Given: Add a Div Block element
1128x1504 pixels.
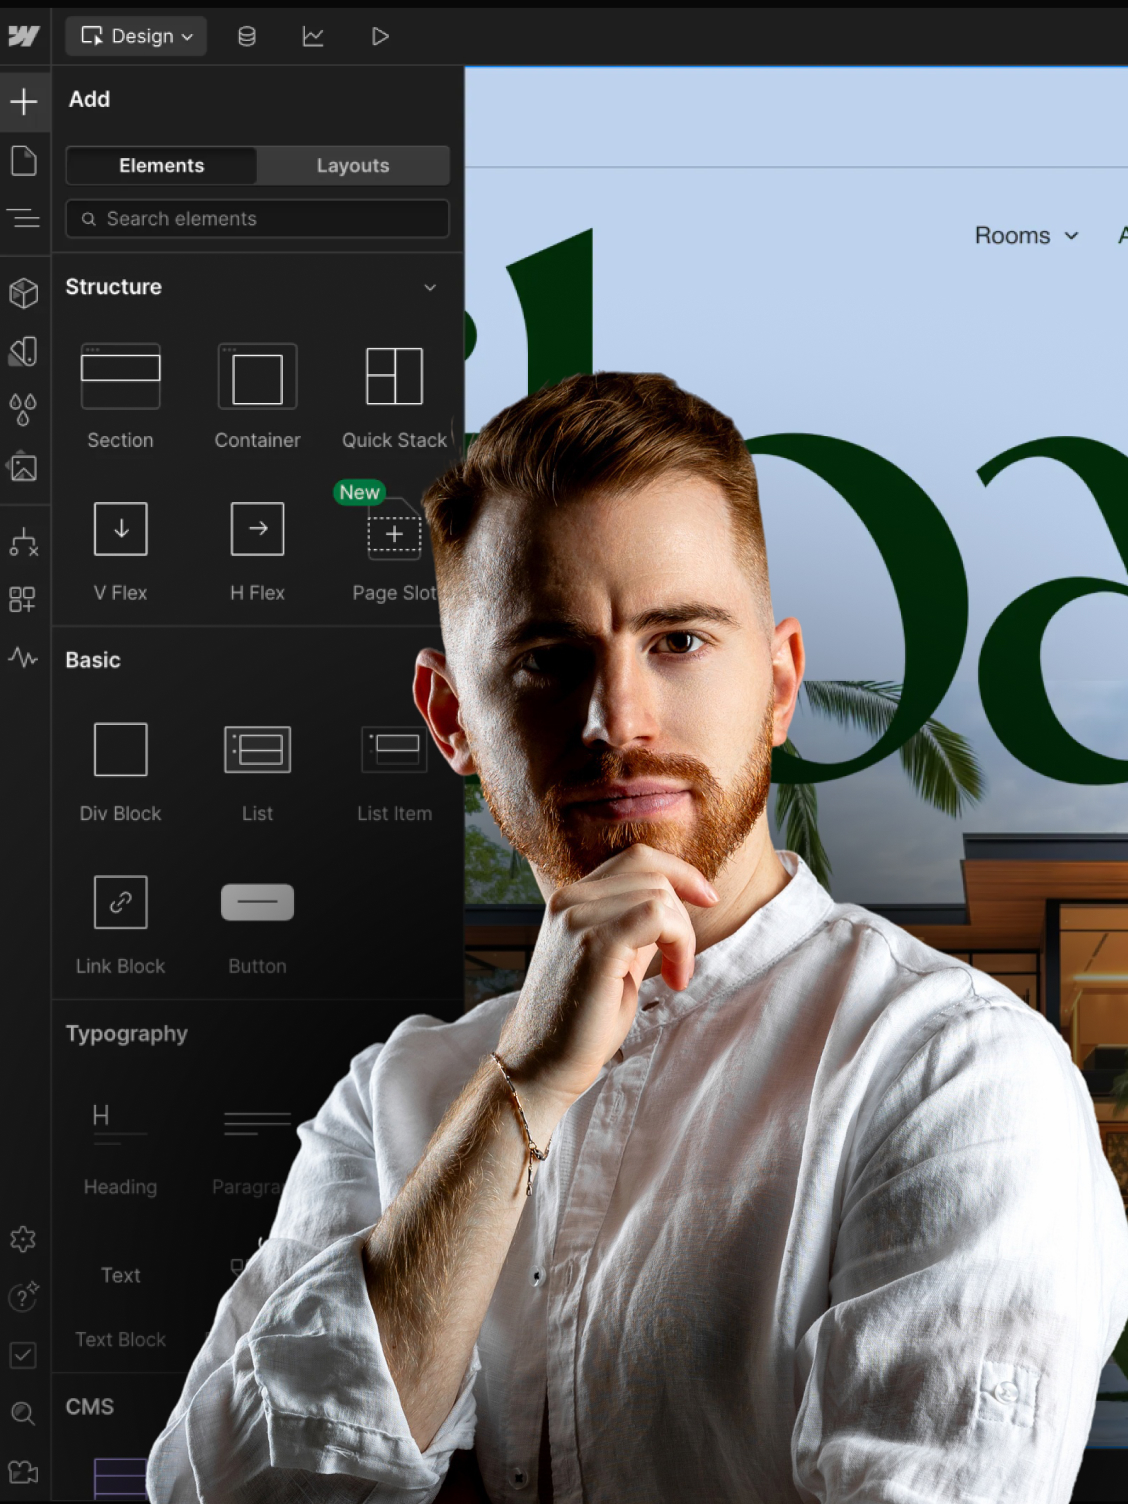Looking at the screenshot, I should point(120,771).
